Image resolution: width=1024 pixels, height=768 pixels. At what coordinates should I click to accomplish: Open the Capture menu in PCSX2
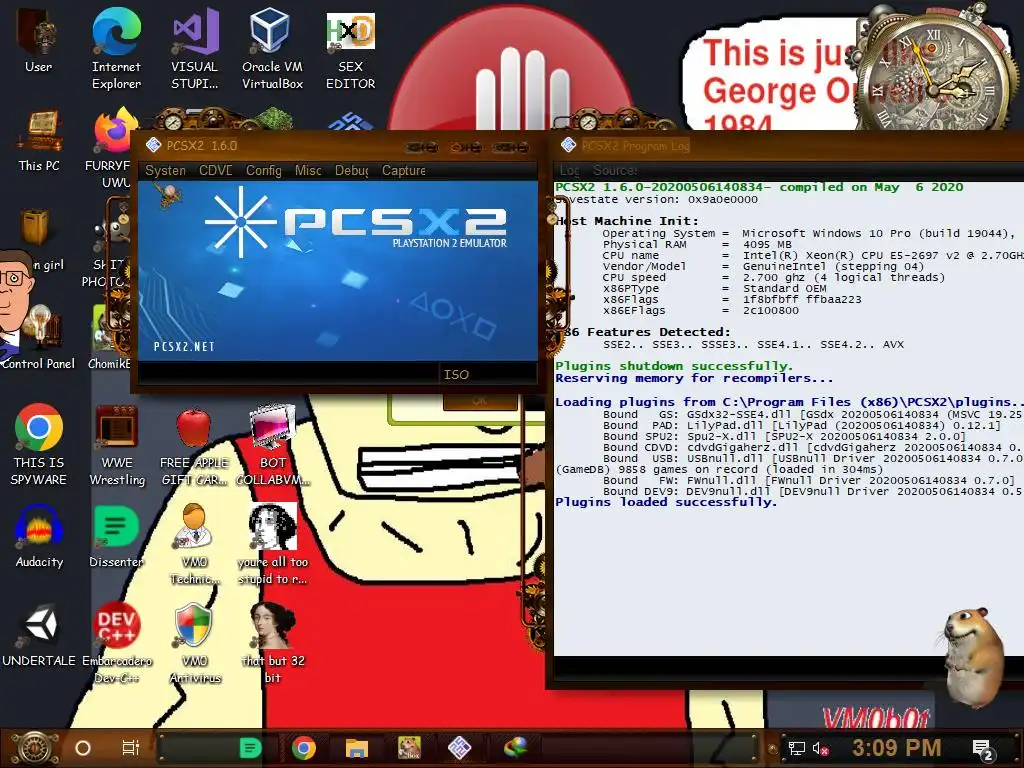404,170
